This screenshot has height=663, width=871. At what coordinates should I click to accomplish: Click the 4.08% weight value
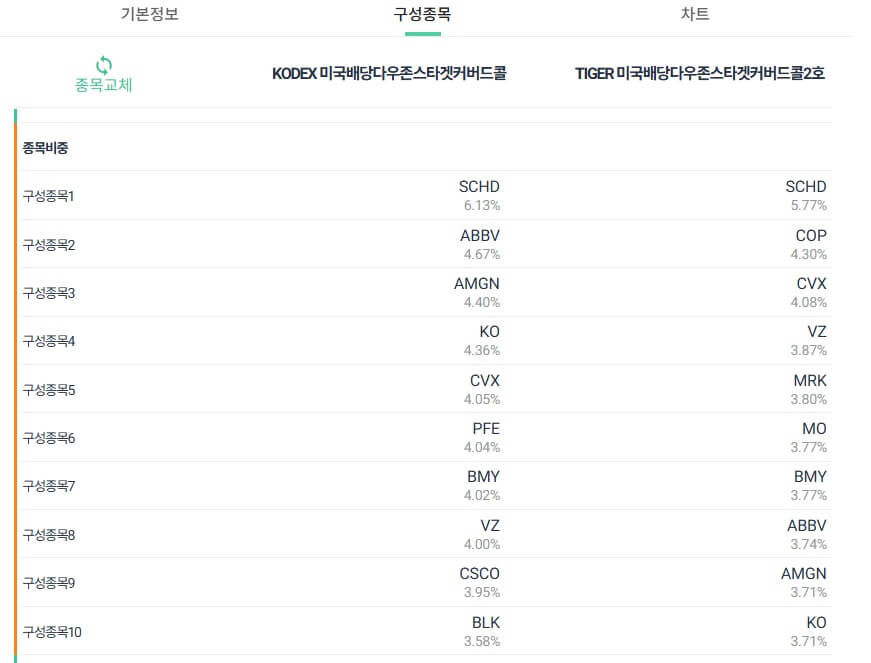coord(808,302)
